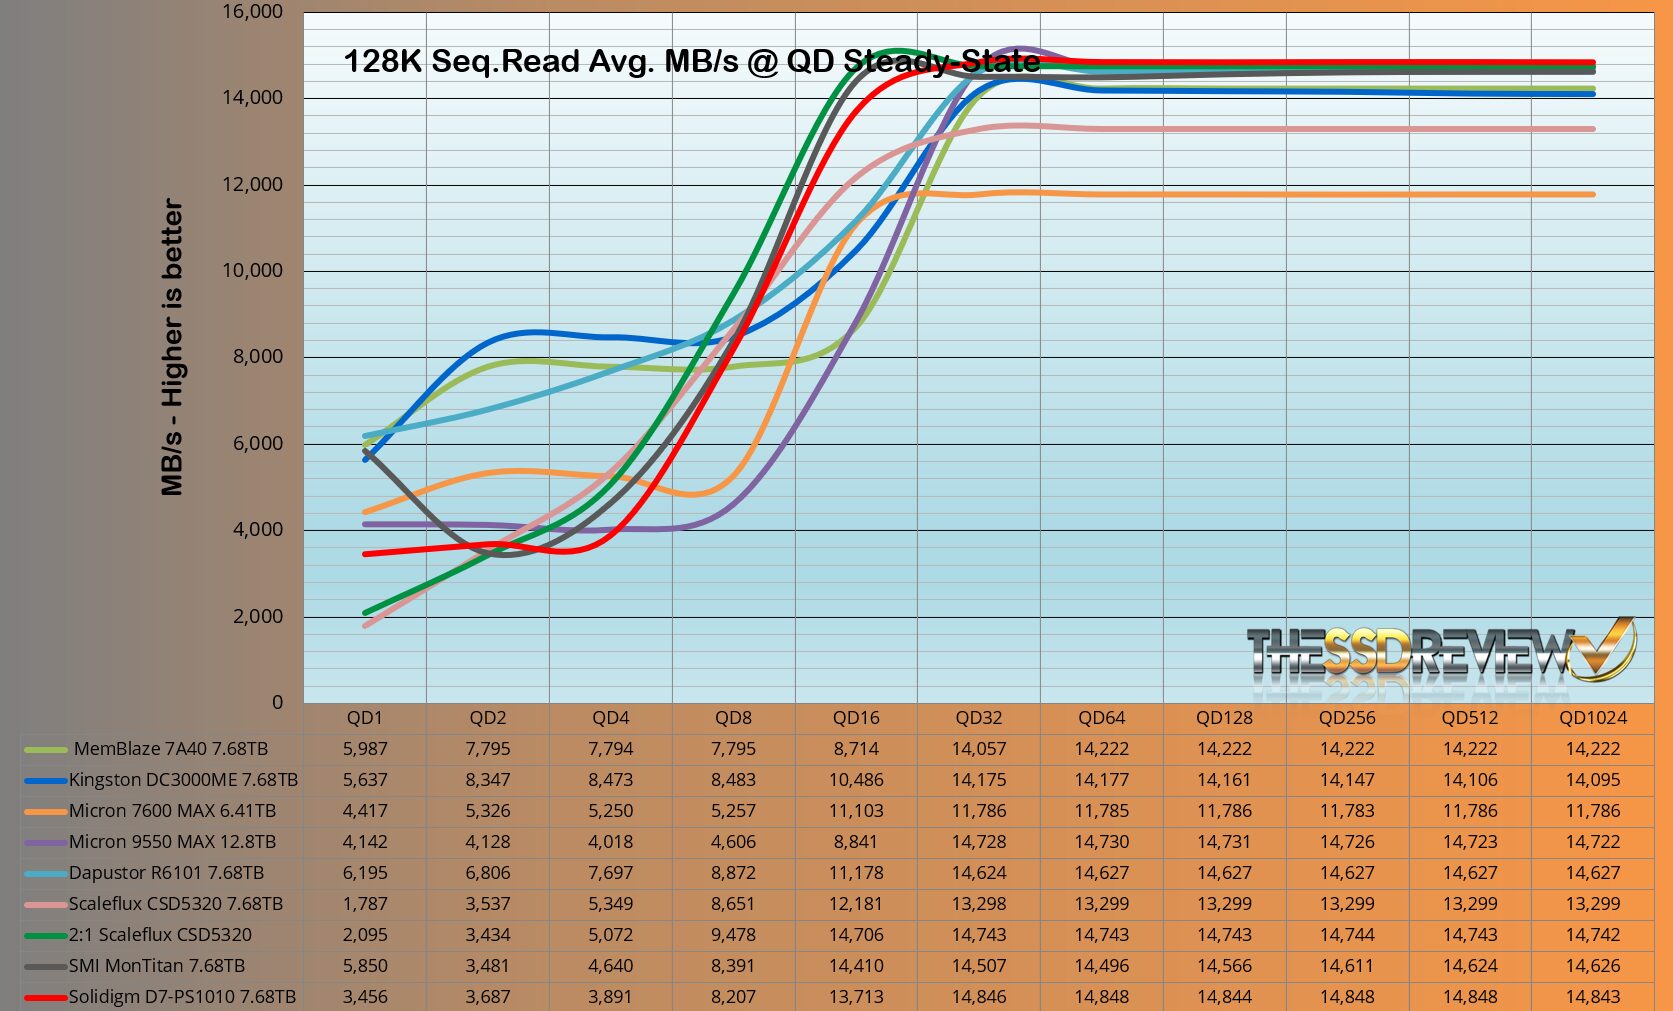Click the QD256 column header
The width and height of the screenshot is (1673, 1011).
[1347, 718]
